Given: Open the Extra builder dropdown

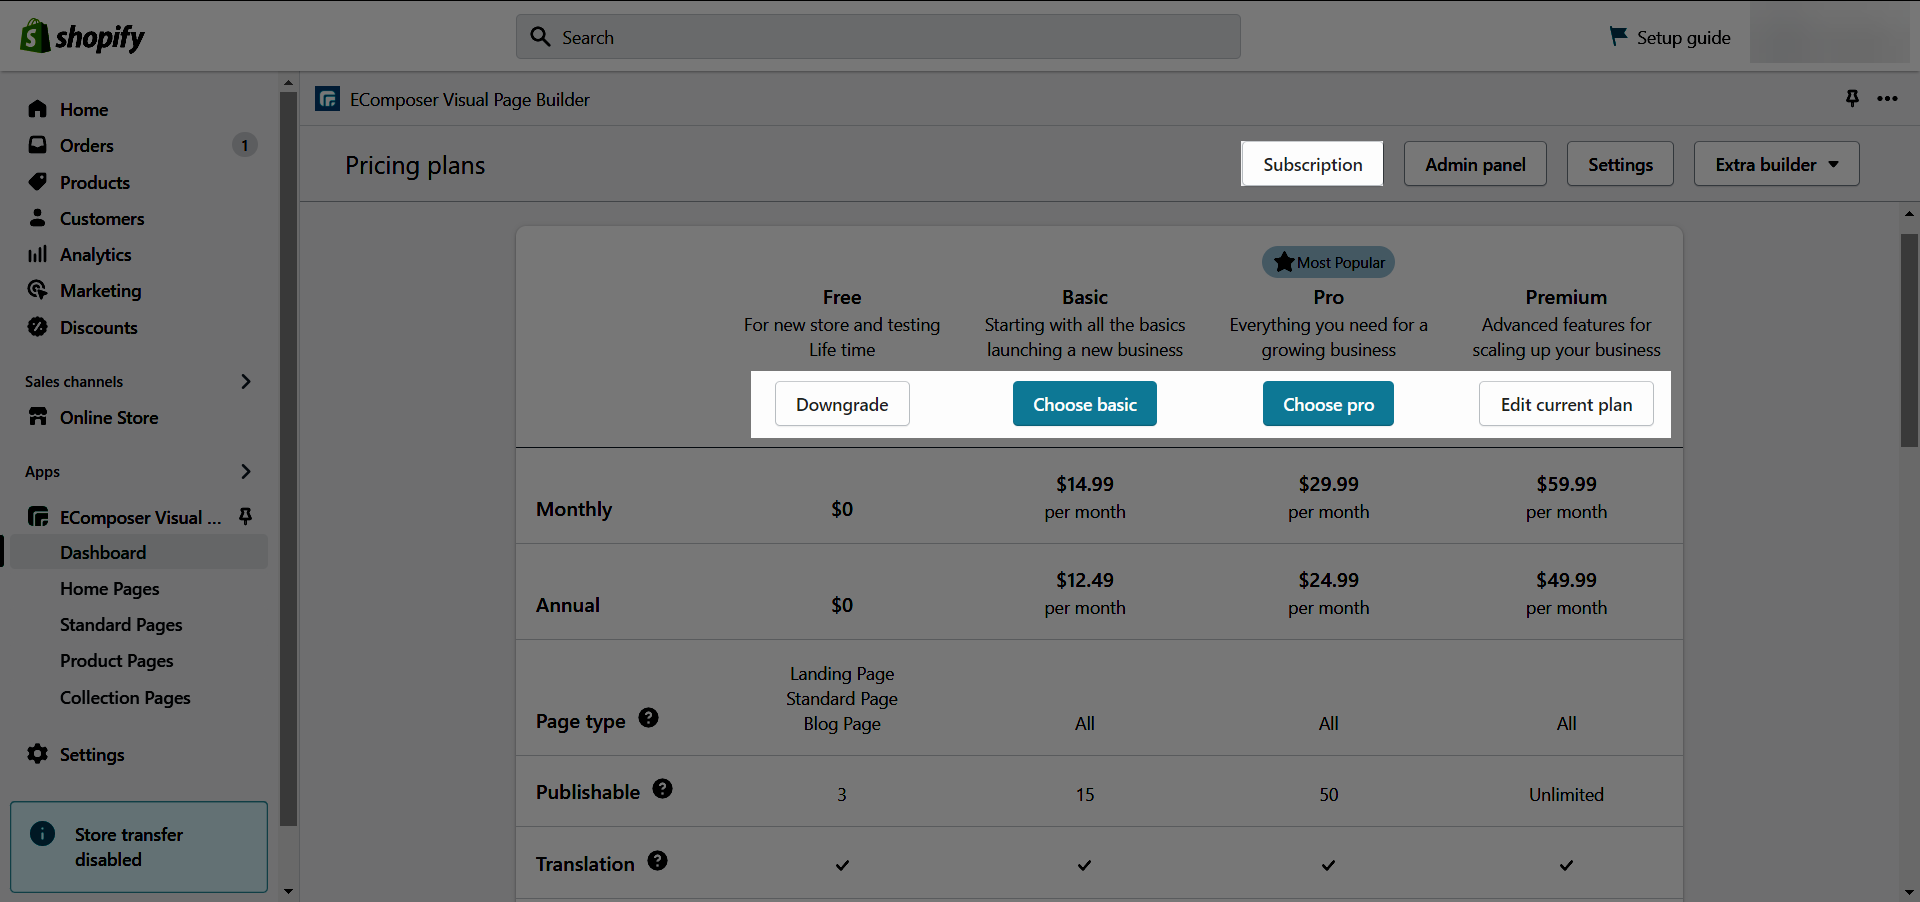Looking at the screenshot, I should coord(1777,164).
